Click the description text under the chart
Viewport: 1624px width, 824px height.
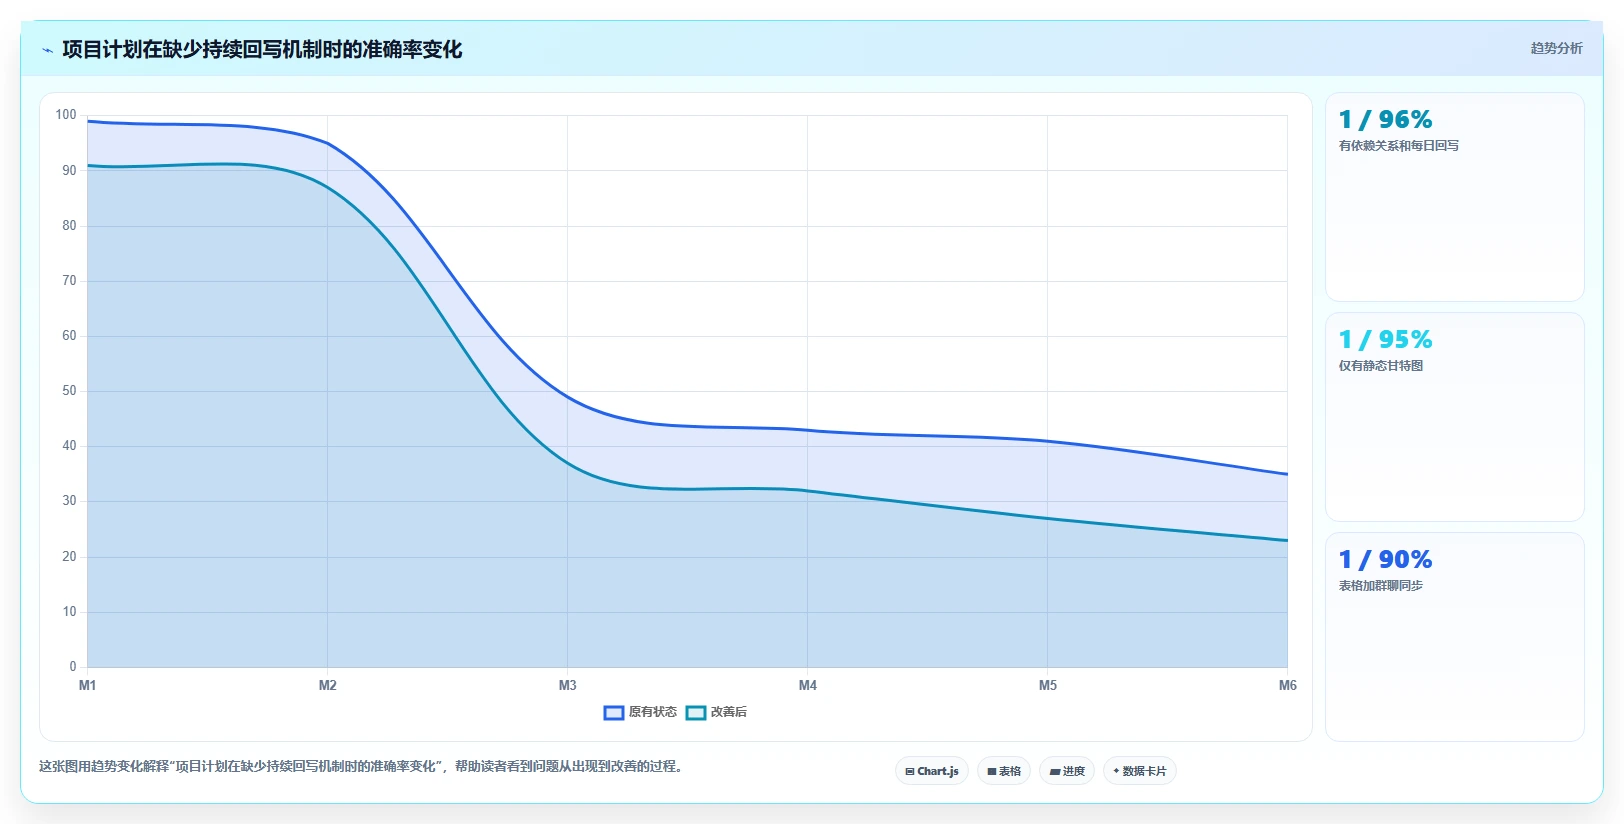coord(362,767)
